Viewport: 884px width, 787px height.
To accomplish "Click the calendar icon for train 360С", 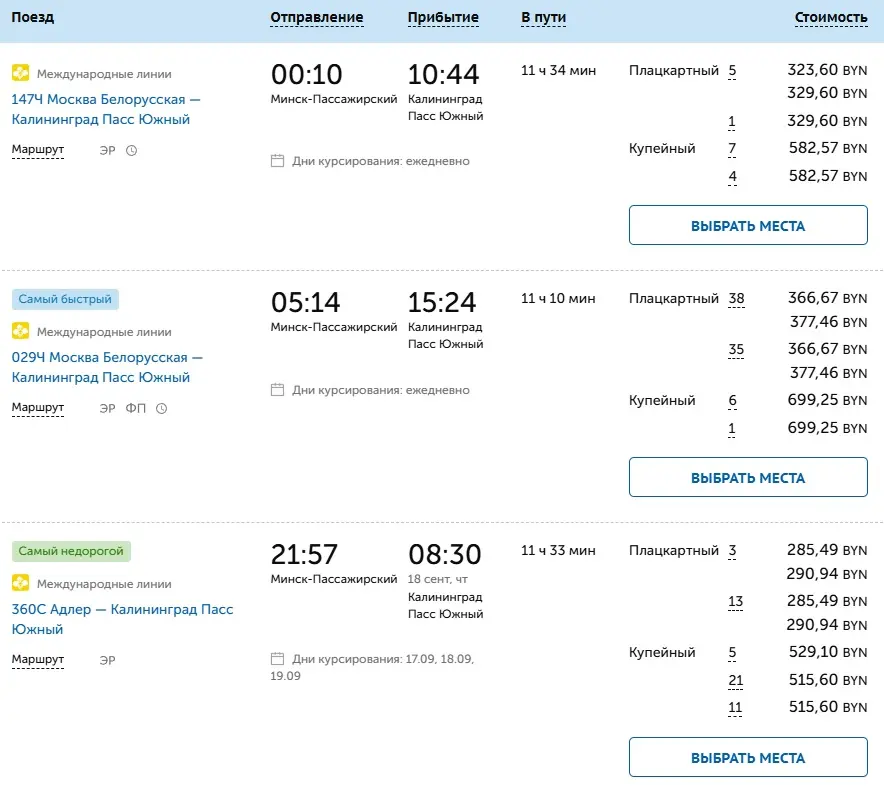I will click(x=278, y=659).
